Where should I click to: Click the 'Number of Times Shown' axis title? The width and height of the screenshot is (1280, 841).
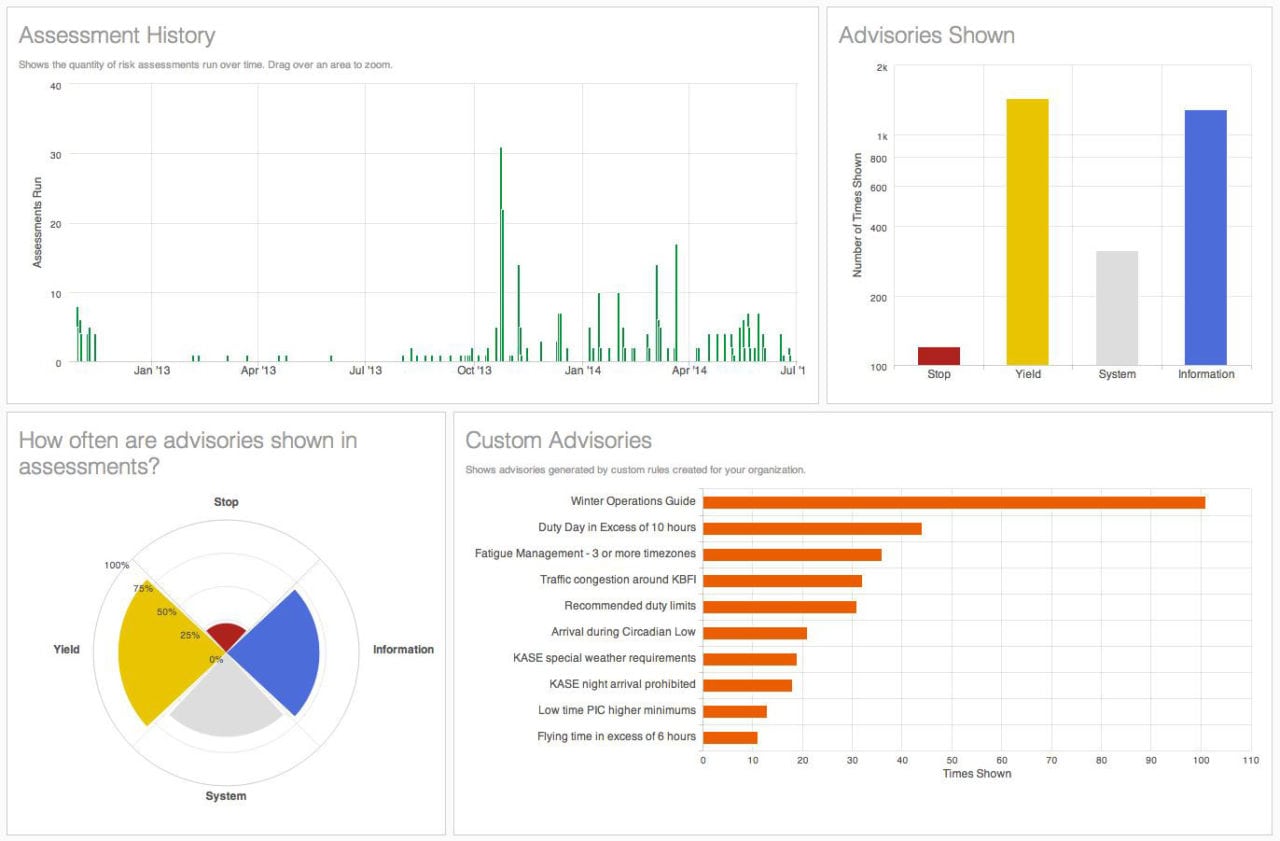click(x=858, y=215)
